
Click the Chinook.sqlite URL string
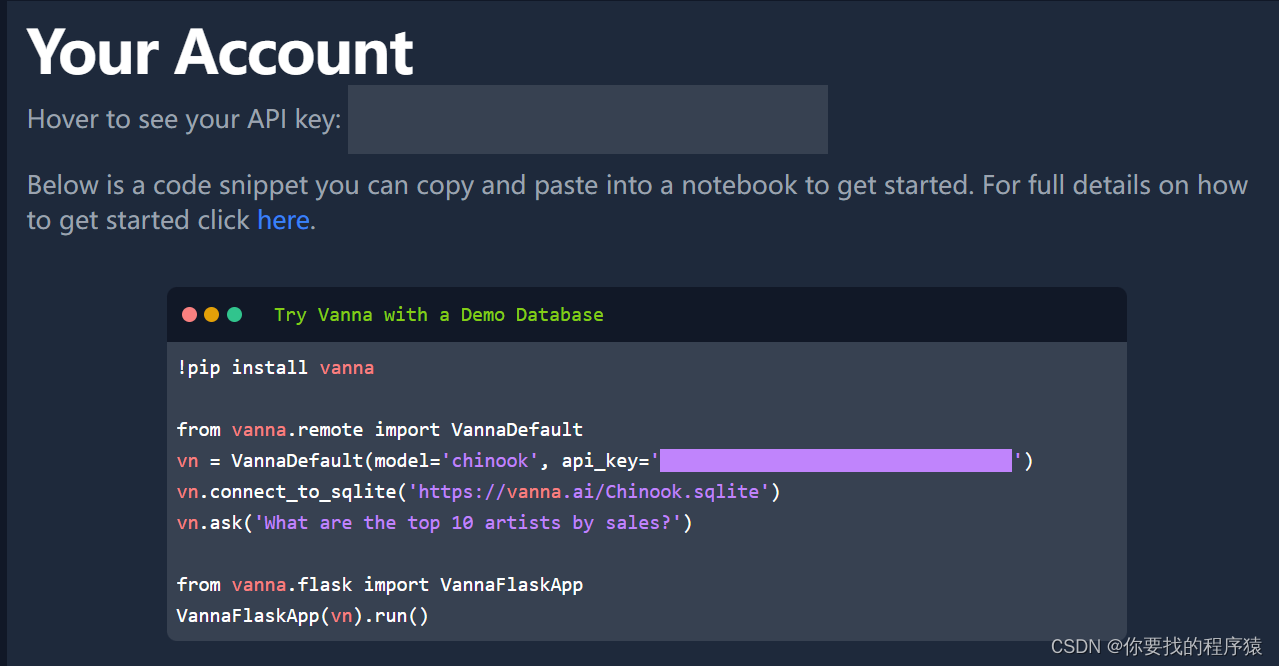click(x=589, y=491)
